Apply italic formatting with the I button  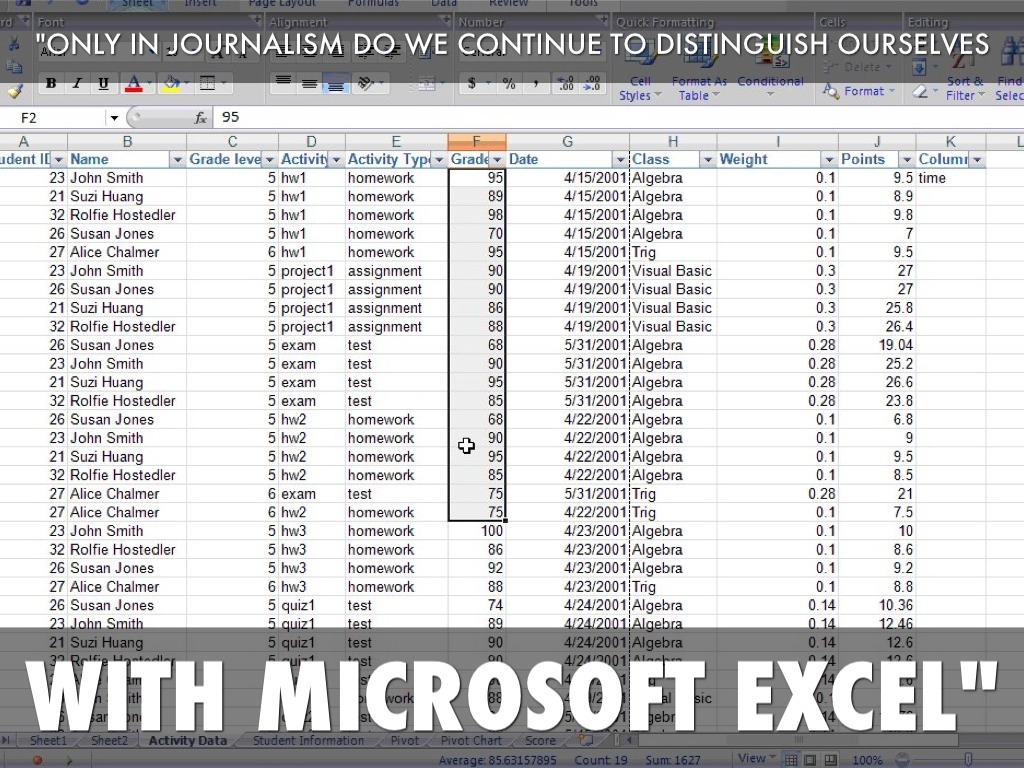tap(77, 84)
